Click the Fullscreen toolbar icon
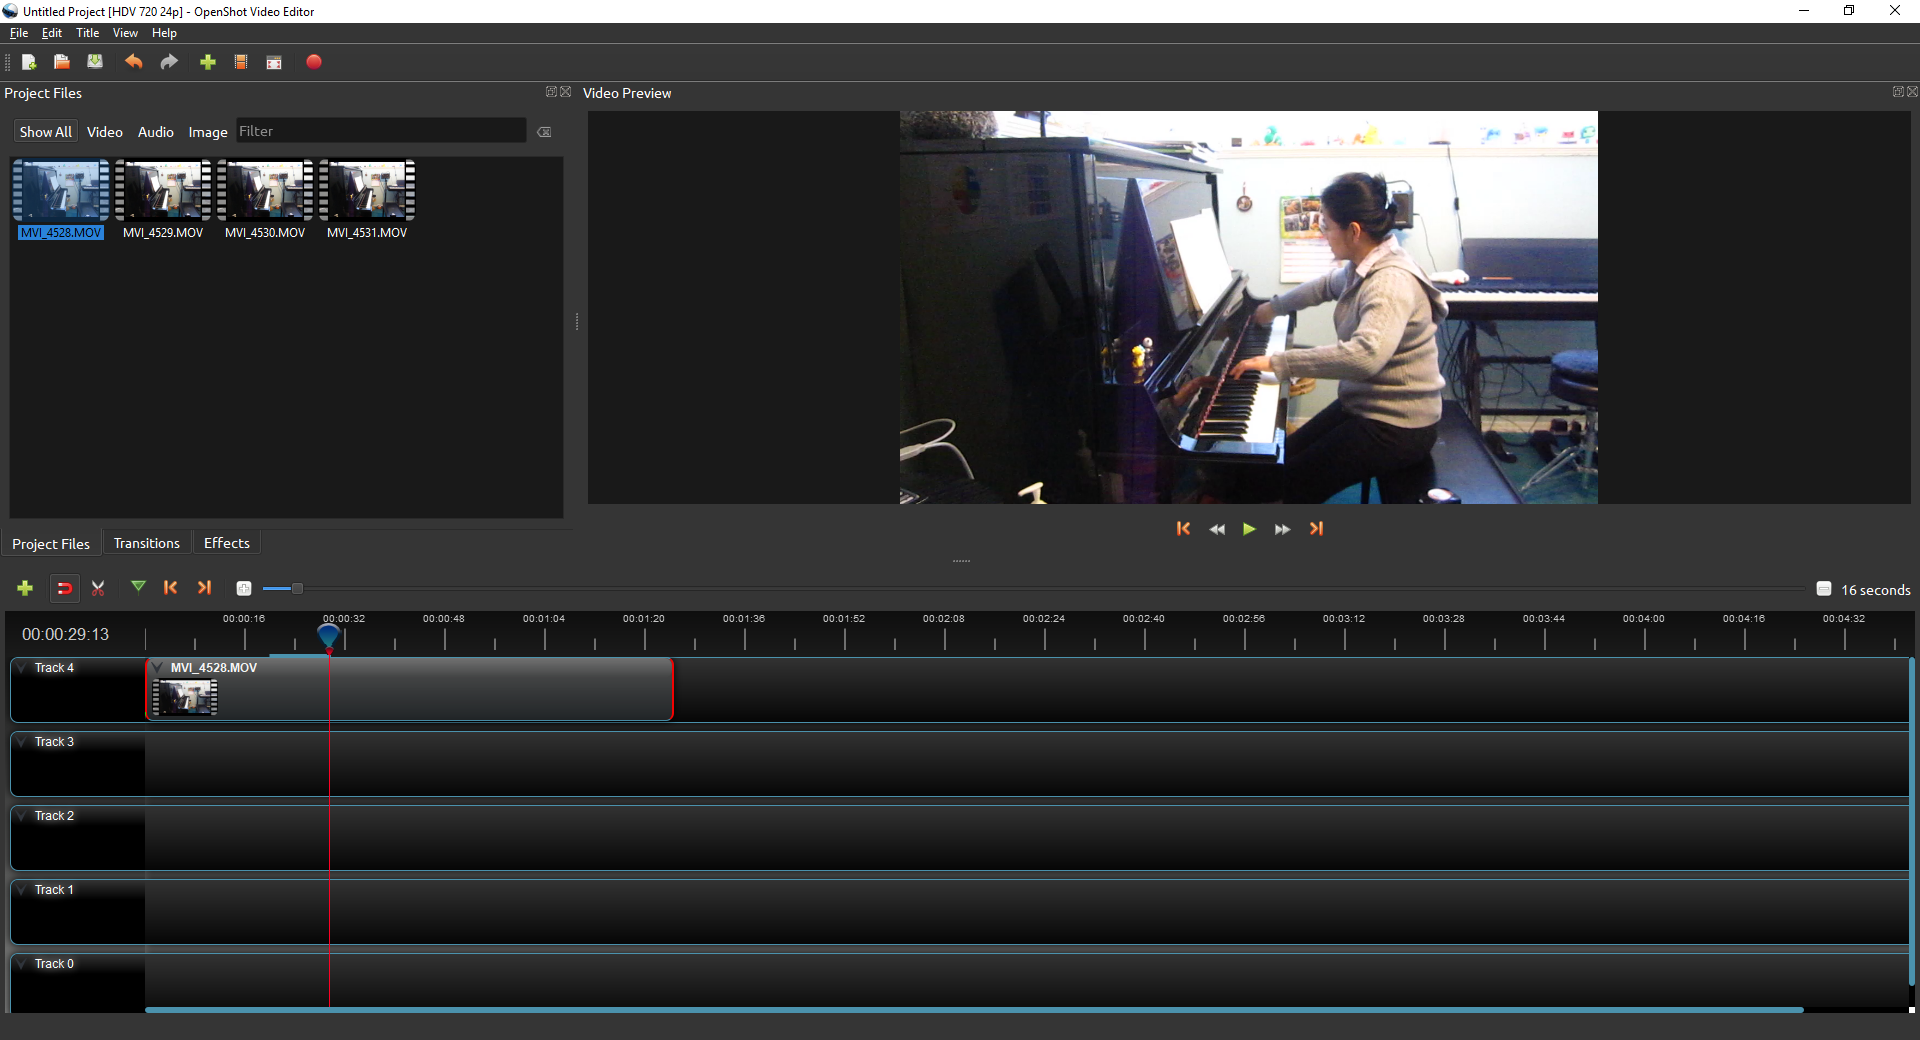This screenshot has height=1040, width=1920. tap(274, 63)
